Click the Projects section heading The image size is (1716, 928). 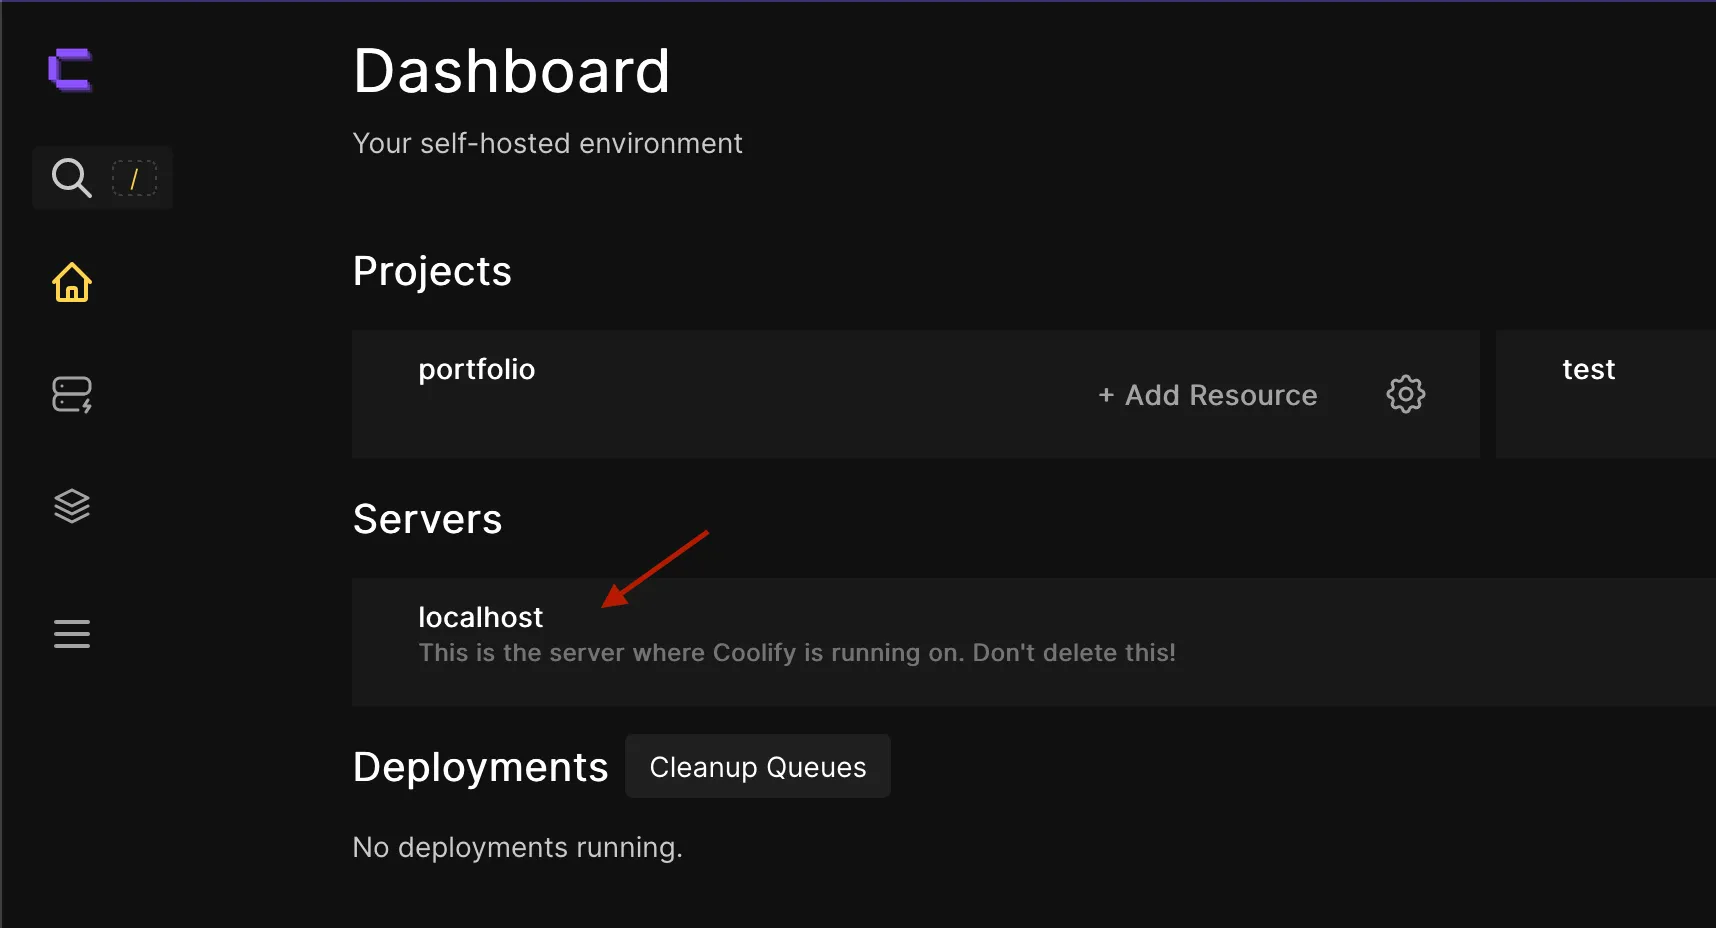click(432, 272)
